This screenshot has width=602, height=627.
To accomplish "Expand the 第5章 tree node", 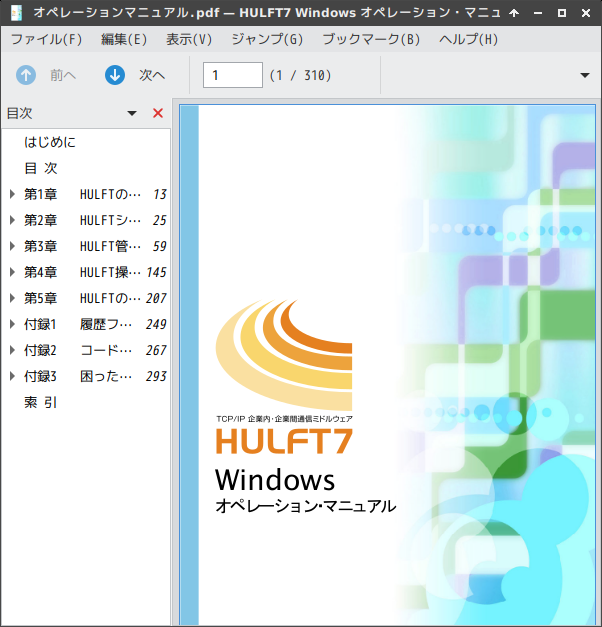I will 12,298.
